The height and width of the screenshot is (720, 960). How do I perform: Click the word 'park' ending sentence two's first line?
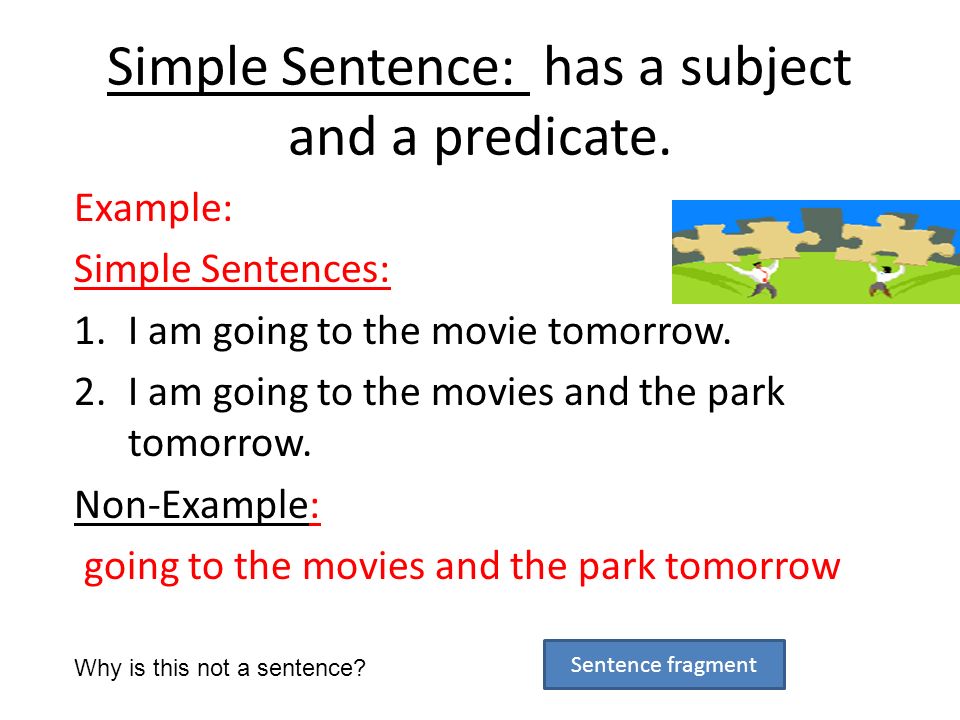pyautogui.click(x=746, y=394)
